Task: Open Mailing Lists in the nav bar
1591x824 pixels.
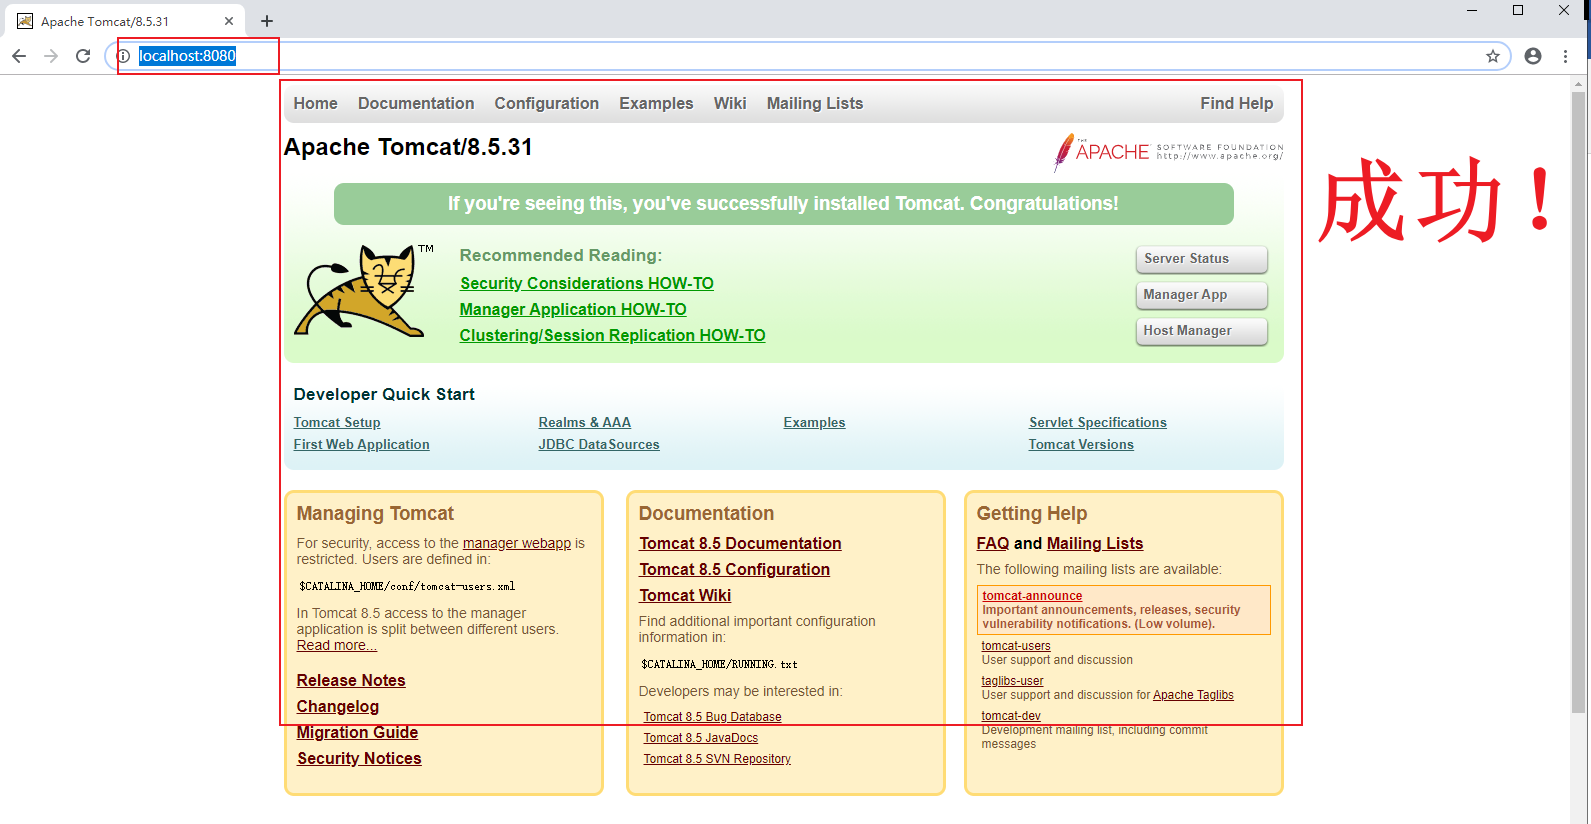Action: point(815,103)
